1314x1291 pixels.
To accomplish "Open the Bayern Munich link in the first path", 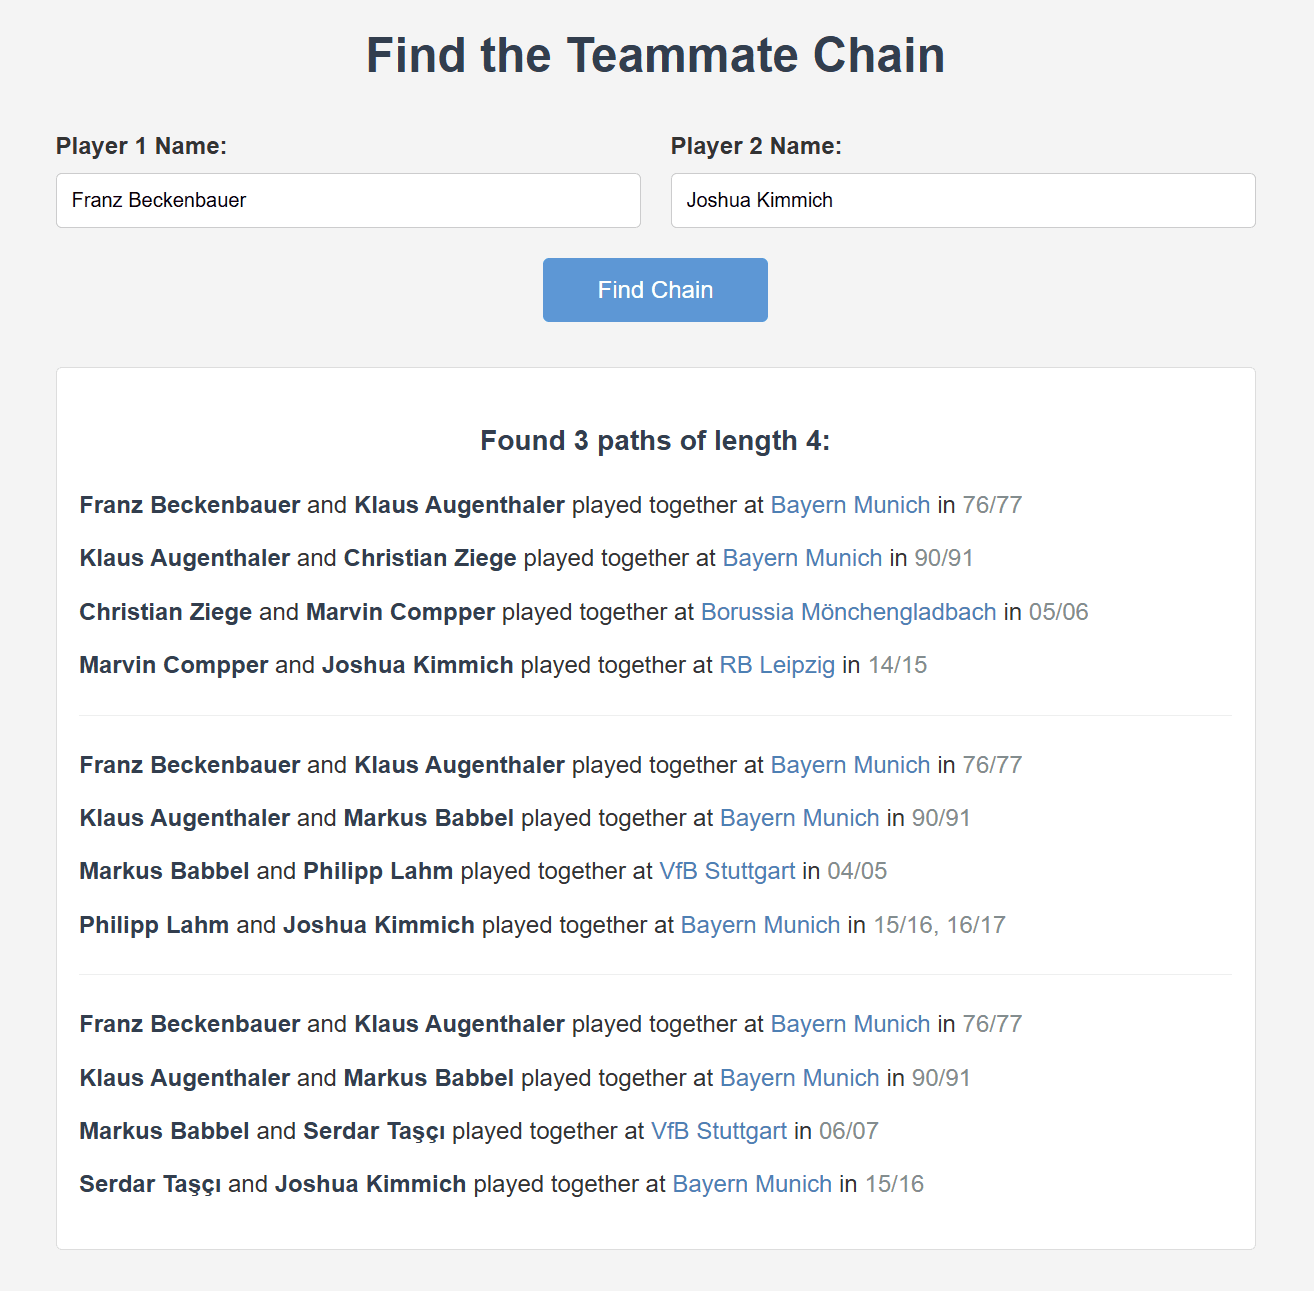I will pos(849,505).
